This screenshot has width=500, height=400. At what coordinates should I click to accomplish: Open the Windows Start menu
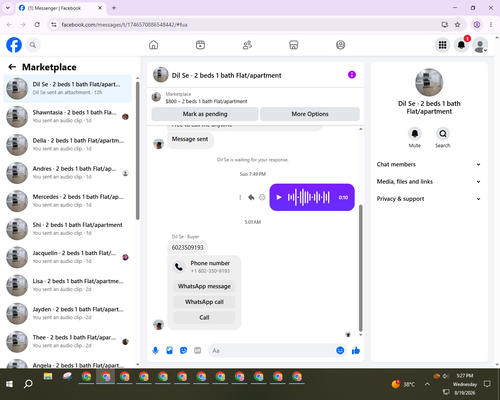[9, 384]
